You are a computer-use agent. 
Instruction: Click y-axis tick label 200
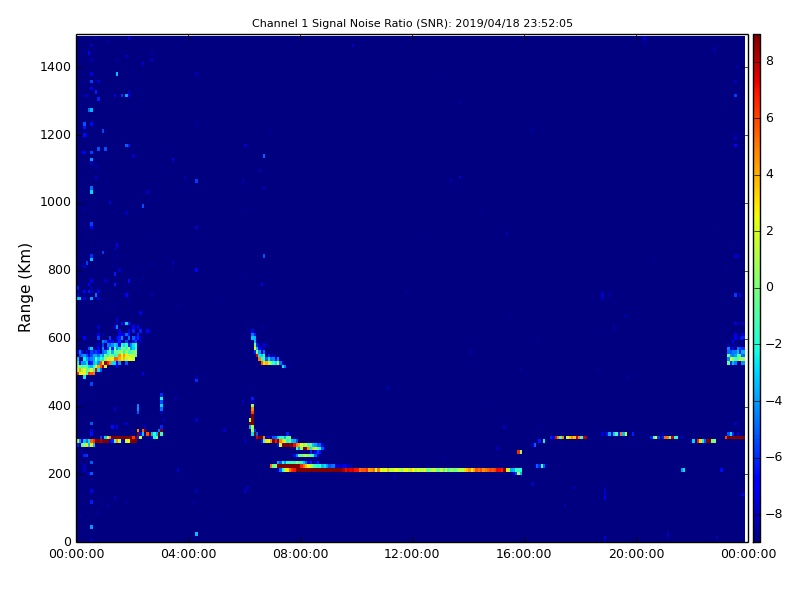pyautogui.click(x=59, y=473)
